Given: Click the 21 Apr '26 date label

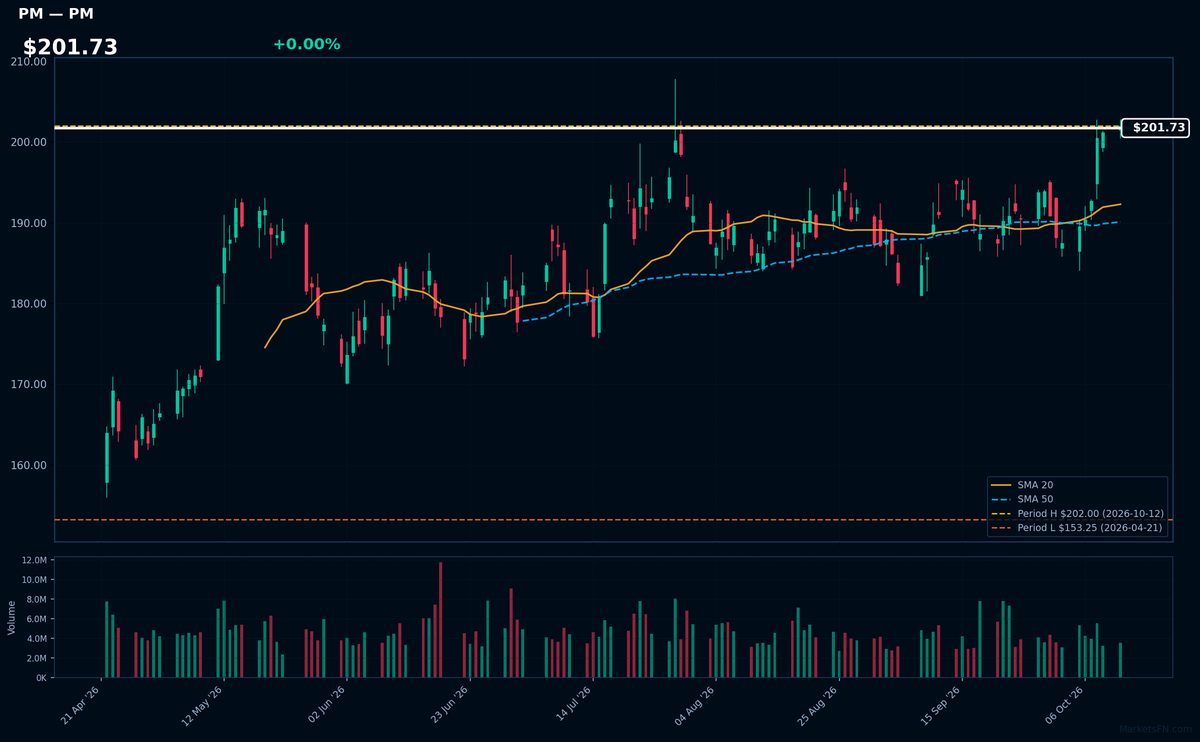Looking at the screenshot, I should tap(81, 705).
